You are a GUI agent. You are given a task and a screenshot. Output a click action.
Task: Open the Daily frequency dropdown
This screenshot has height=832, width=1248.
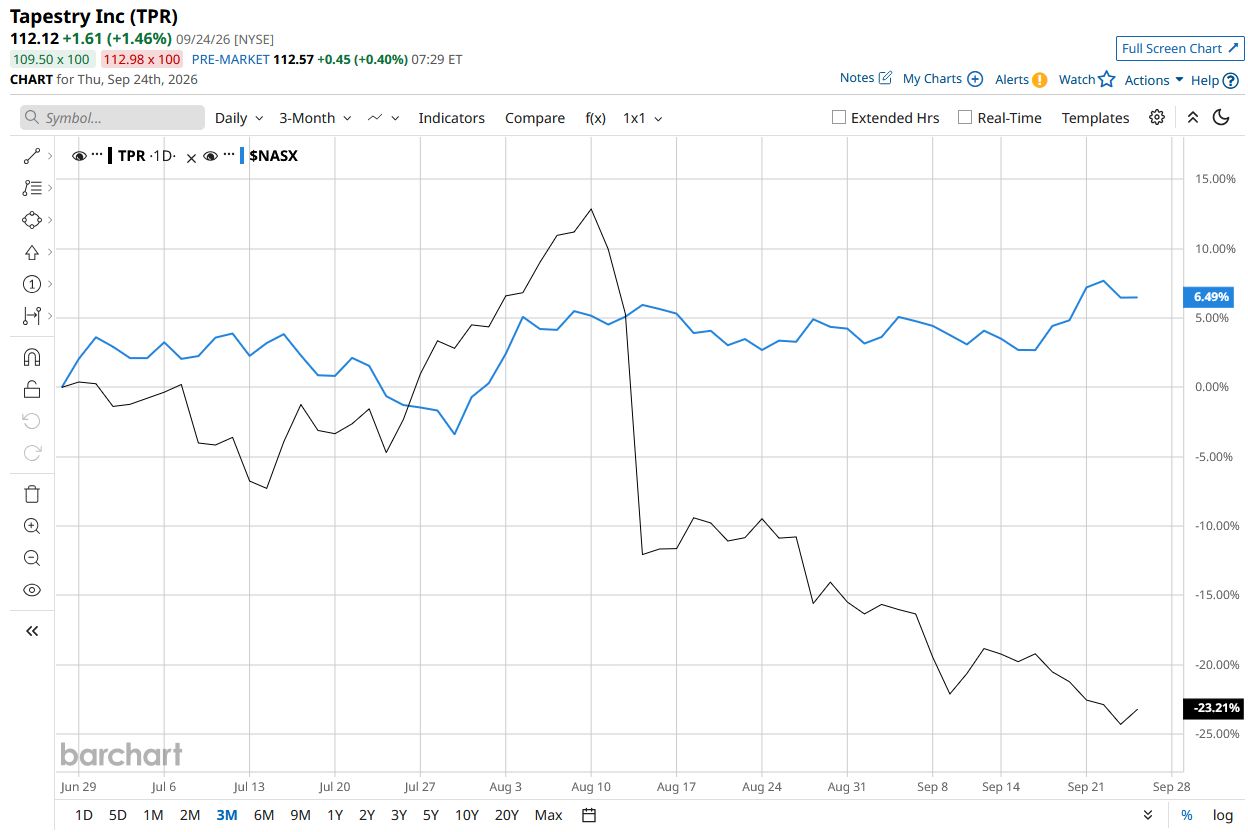pyautogui.click(x=239, y=118)
